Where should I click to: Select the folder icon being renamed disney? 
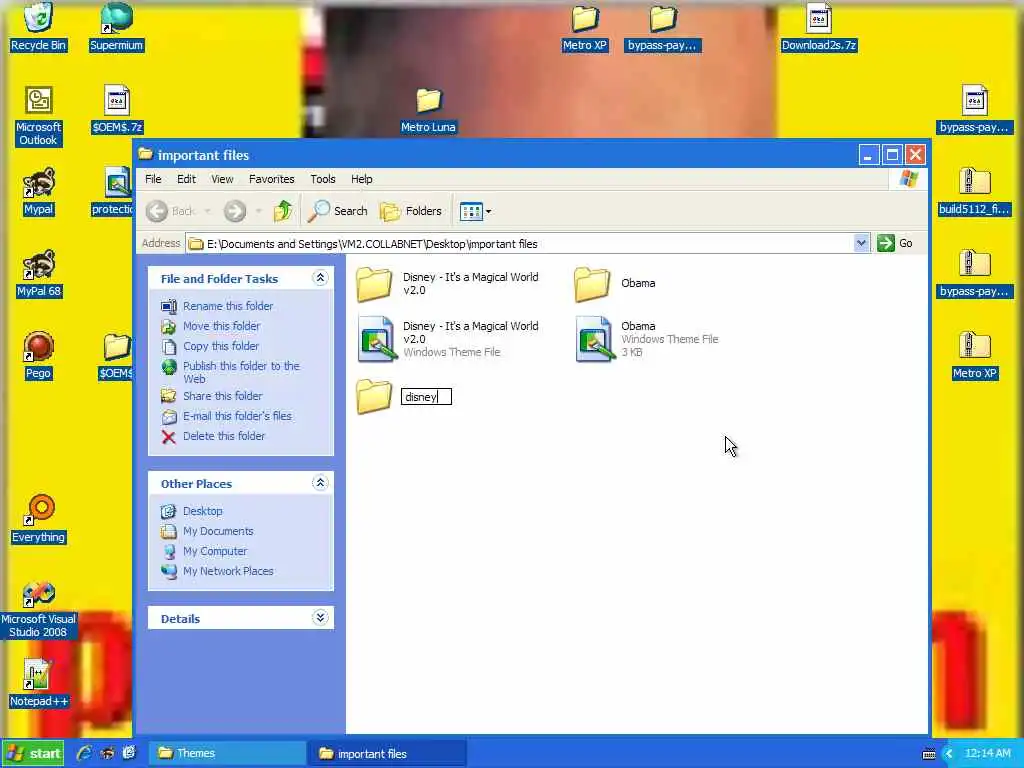374,396
